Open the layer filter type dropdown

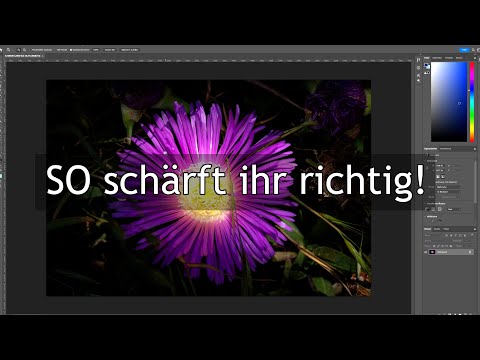(434, 235)
